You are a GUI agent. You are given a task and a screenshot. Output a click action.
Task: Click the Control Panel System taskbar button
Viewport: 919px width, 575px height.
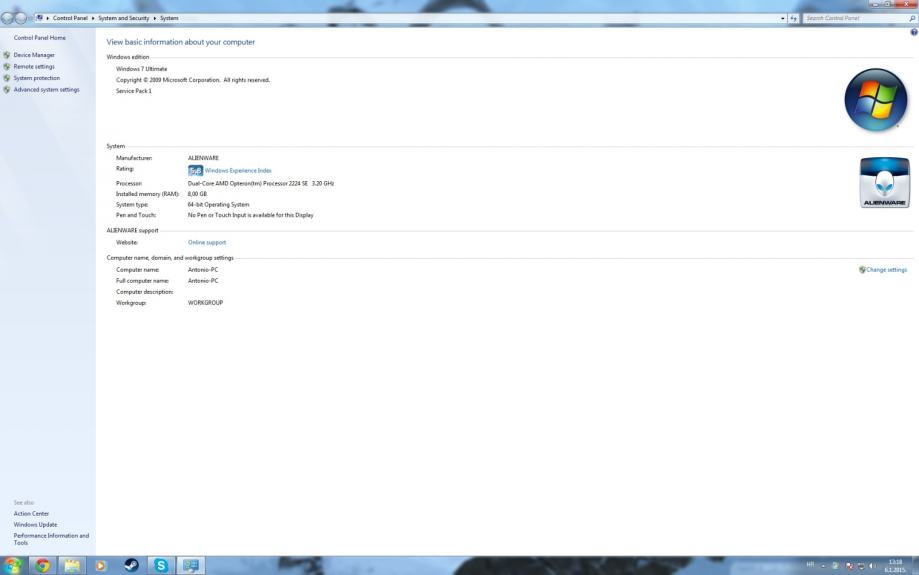190,565
